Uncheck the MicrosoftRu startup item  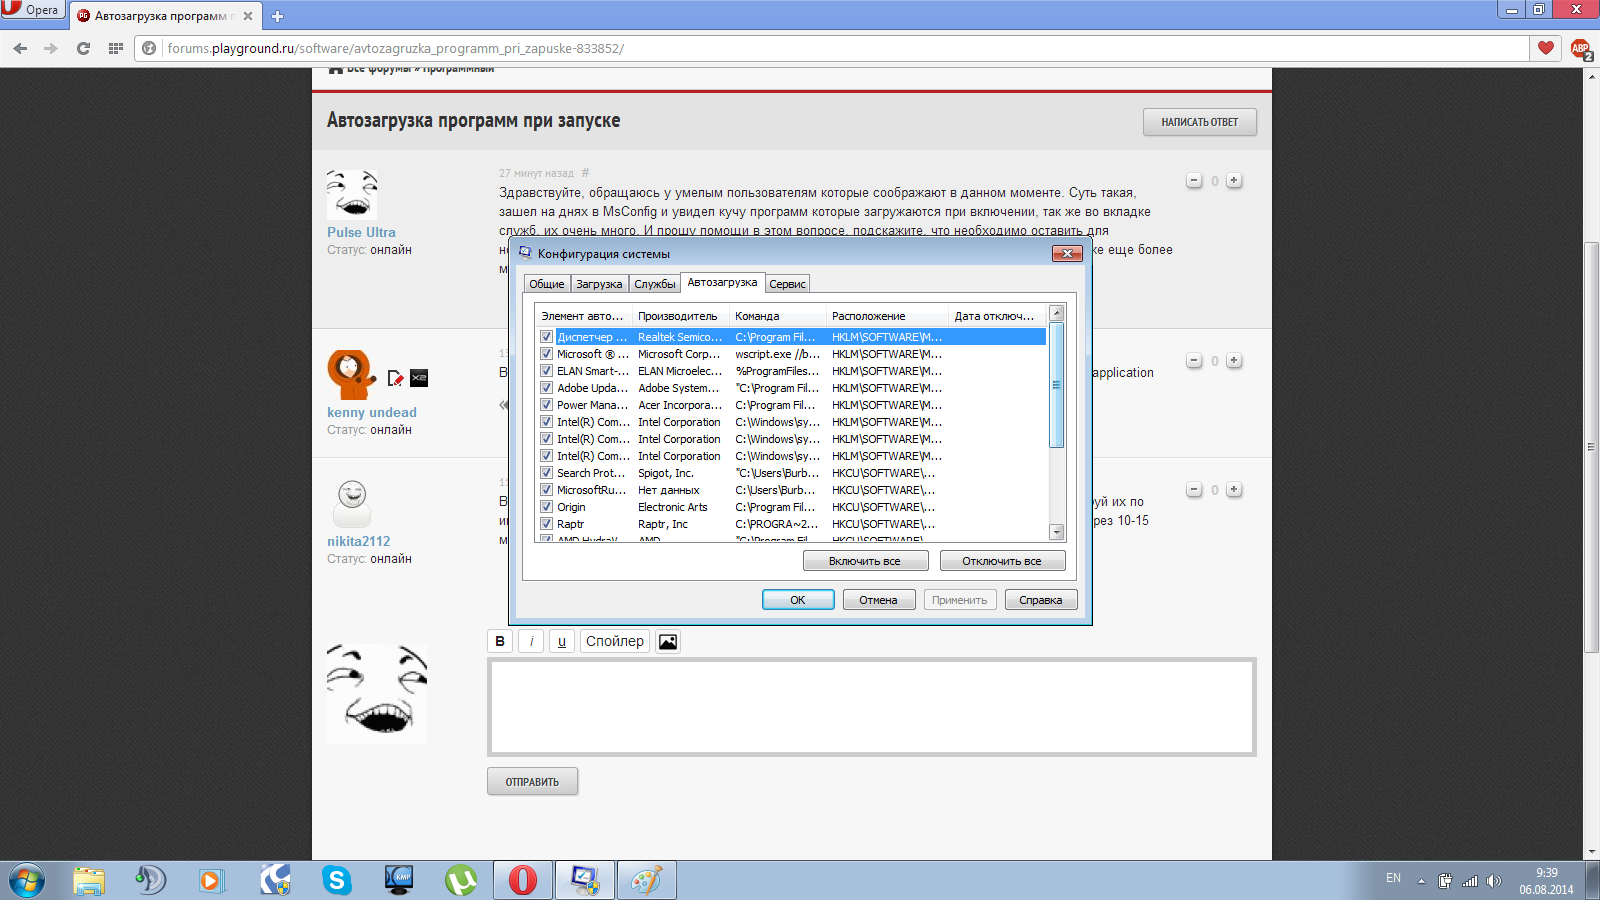(546, 490)
